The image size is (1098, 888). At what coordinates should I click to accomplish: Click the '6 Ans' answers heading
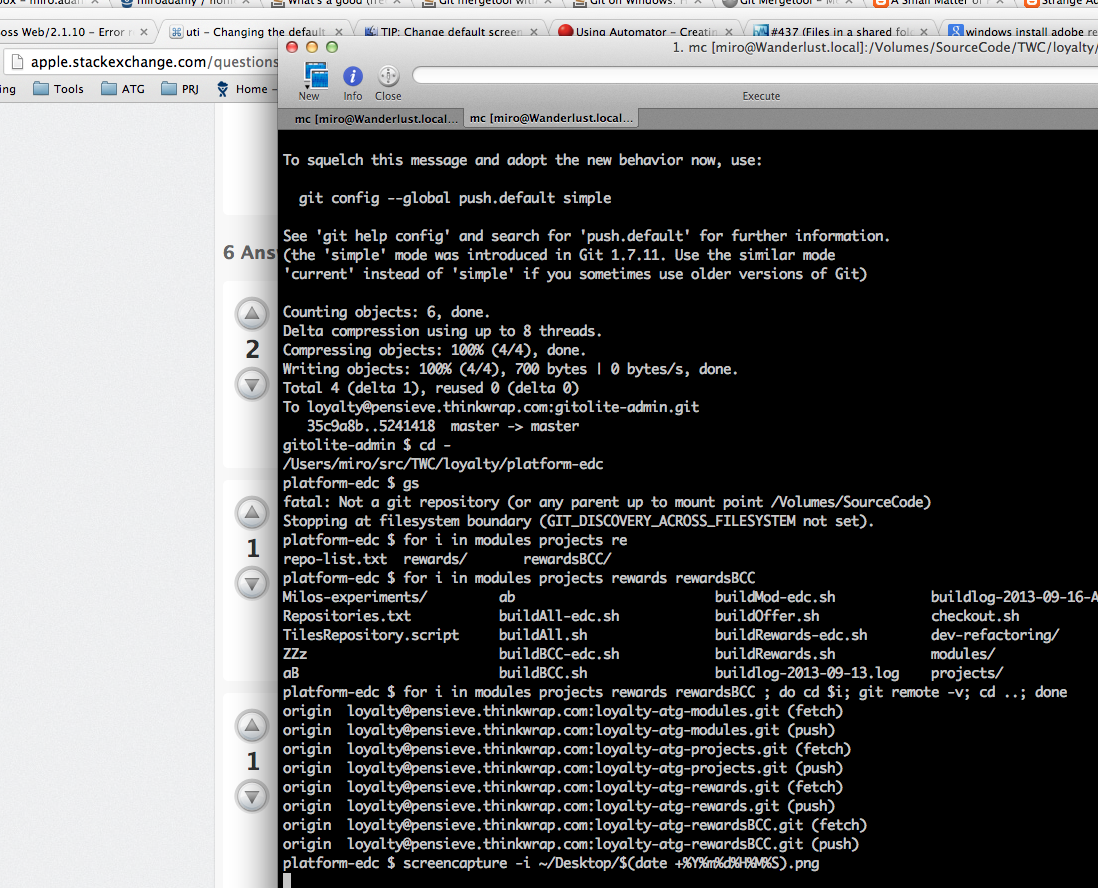249,252
